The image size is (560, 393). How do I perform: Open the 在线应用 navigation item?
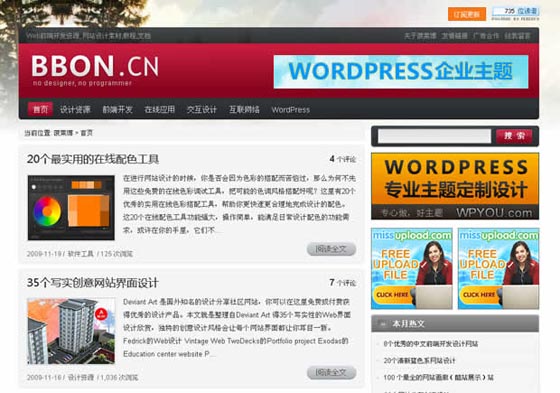click(160, 110)
